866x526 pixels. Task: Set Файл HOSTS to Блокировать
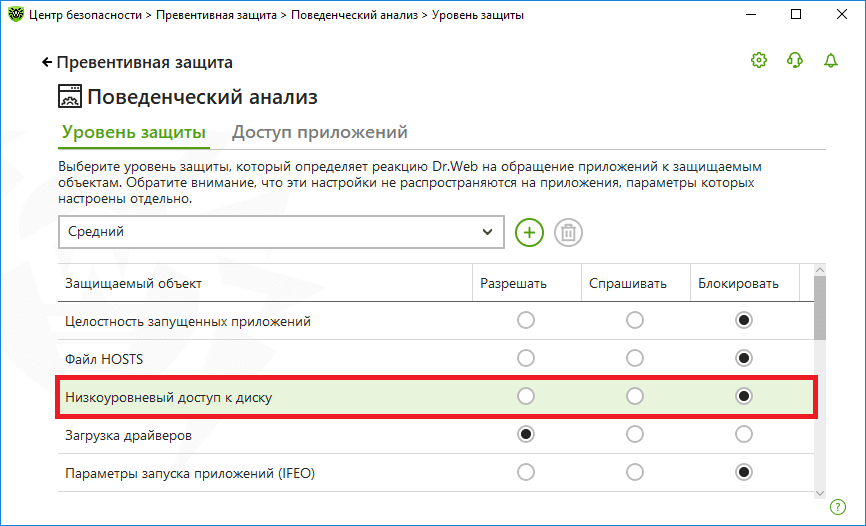[x=744, y=359]
